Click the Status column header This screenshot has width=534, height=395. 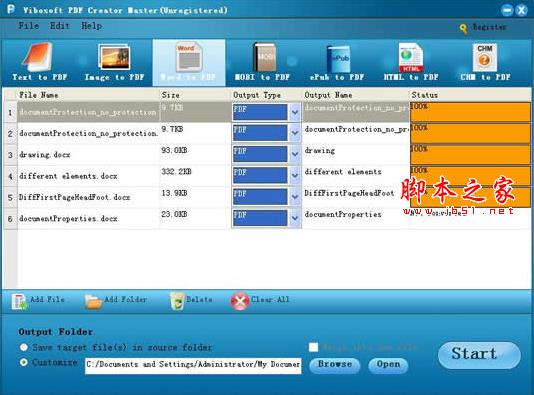[x=470, y=95]
